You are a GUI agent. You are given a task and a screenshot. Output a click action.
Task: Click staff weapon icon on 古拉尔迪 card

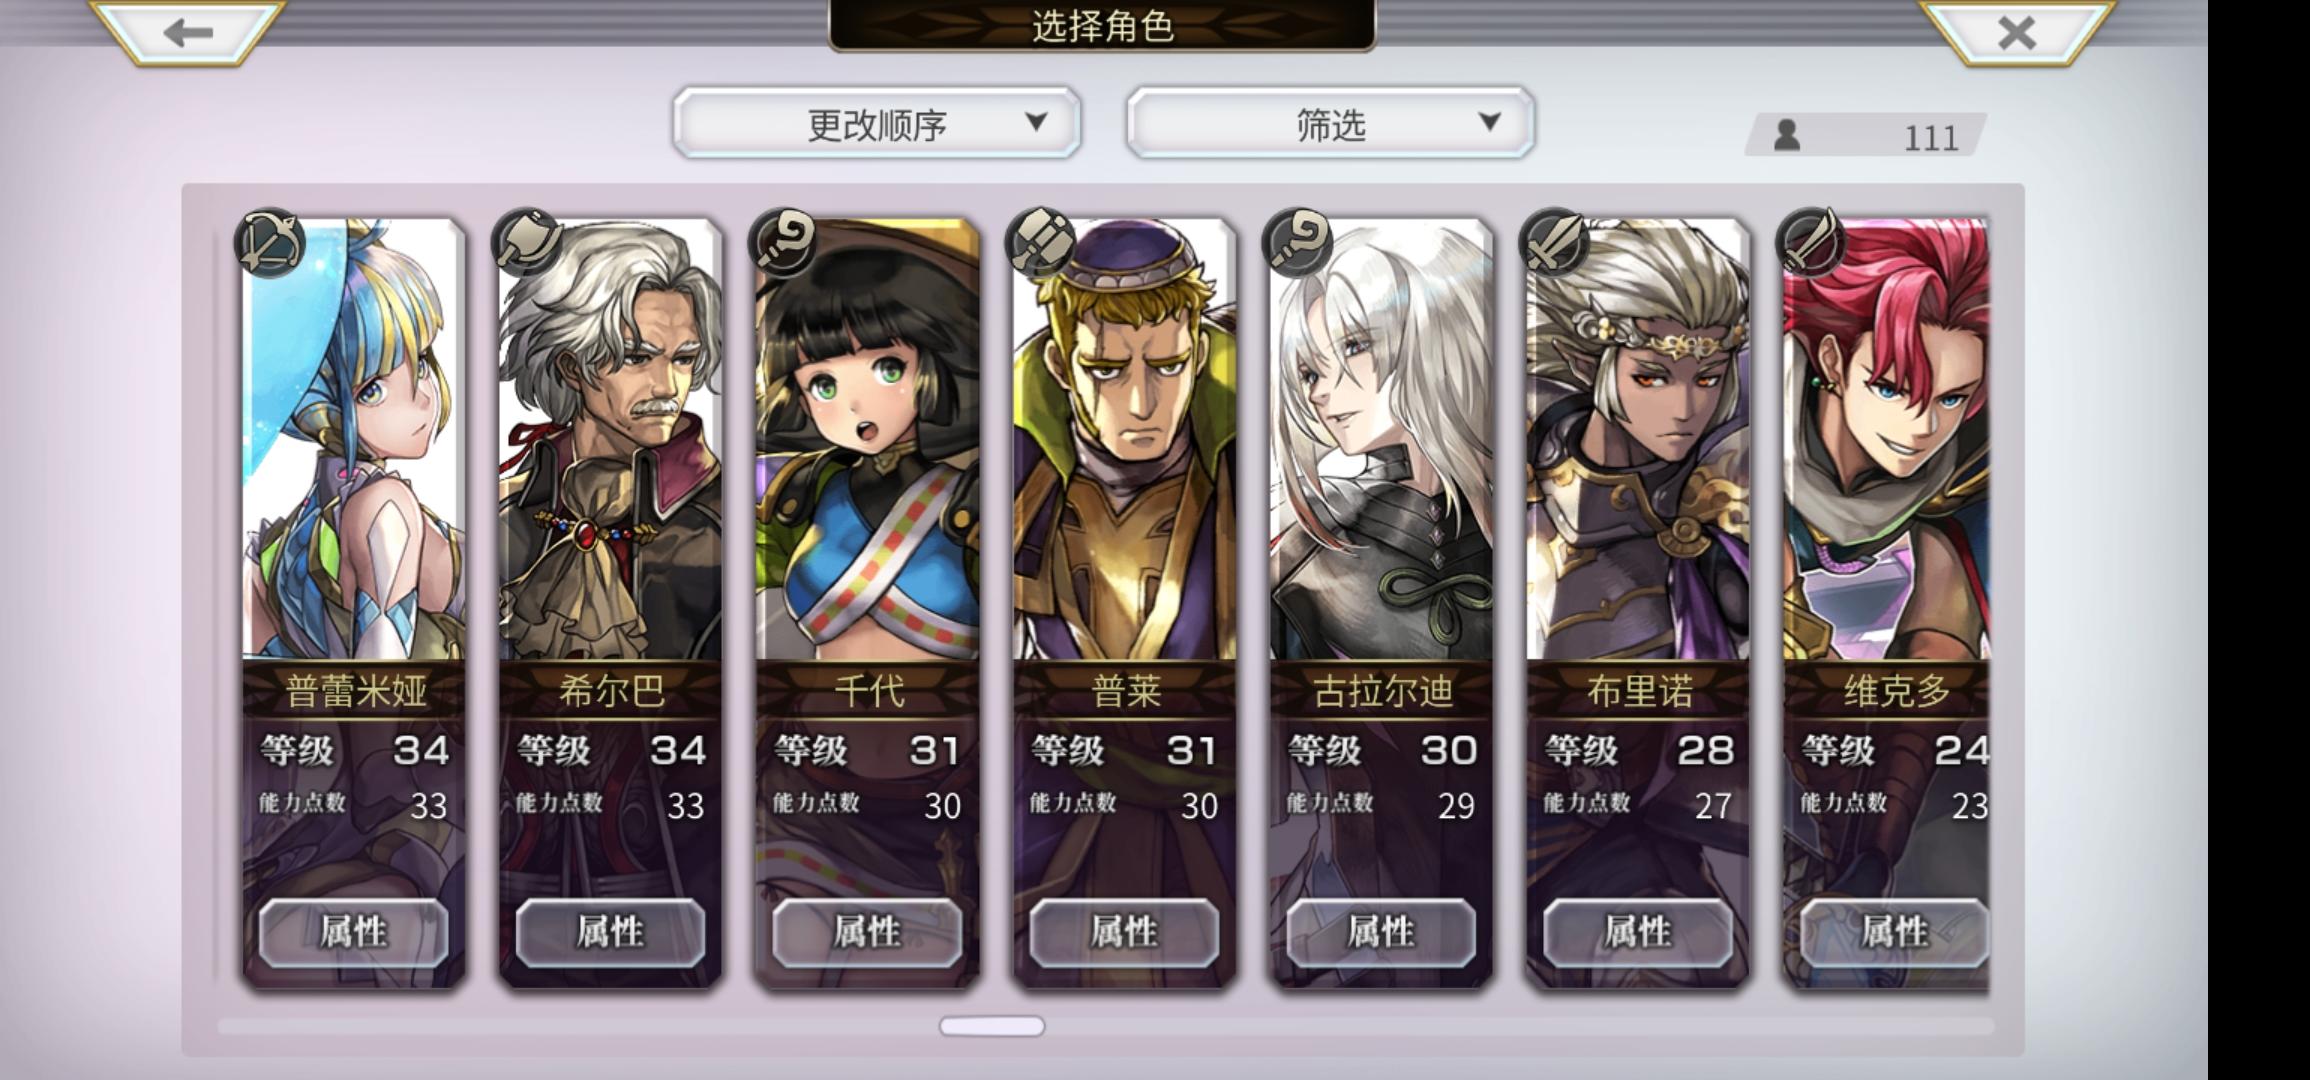tap(1297, 243)
